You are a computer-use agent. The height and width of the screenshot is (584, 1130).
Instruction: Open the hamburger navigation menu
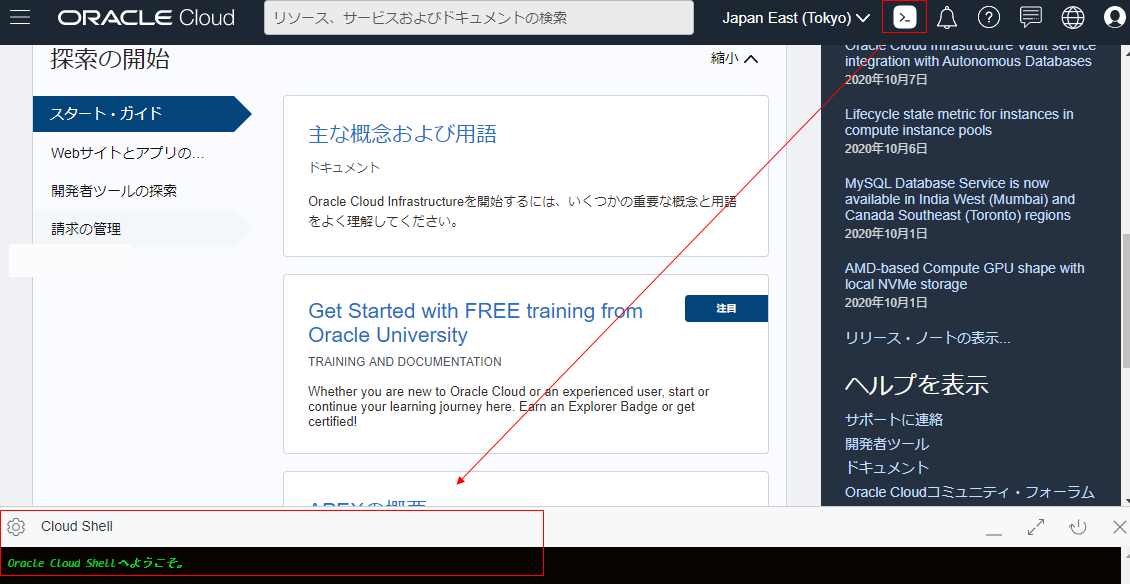coord(19,18)
